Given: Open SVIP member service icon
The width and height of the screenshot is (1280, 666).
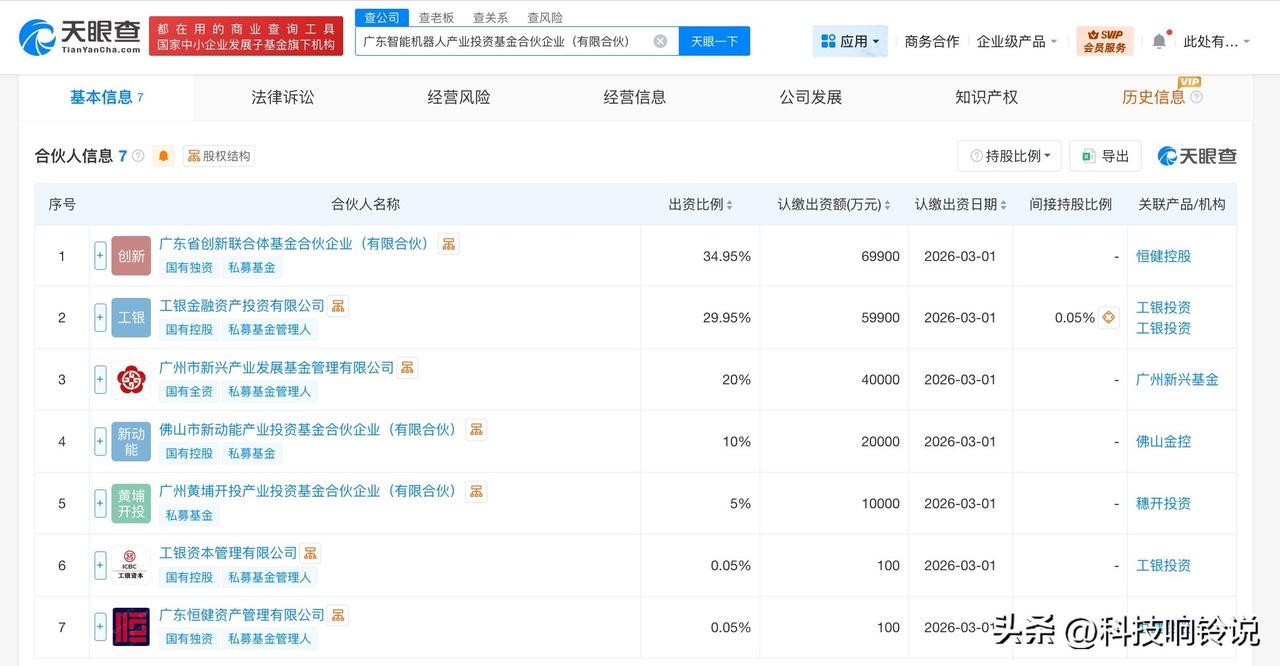Looking at the screenshot, I should 1105,41.
